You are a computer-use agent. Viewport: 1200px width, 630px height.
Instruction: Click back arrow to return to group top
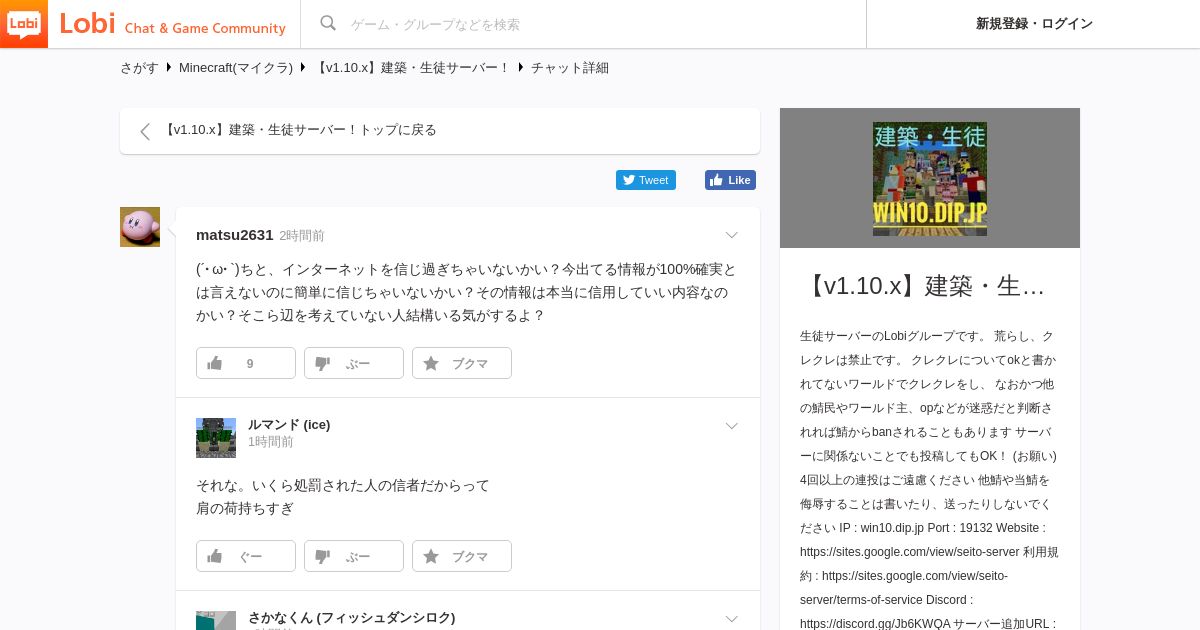tap(145, 131)
